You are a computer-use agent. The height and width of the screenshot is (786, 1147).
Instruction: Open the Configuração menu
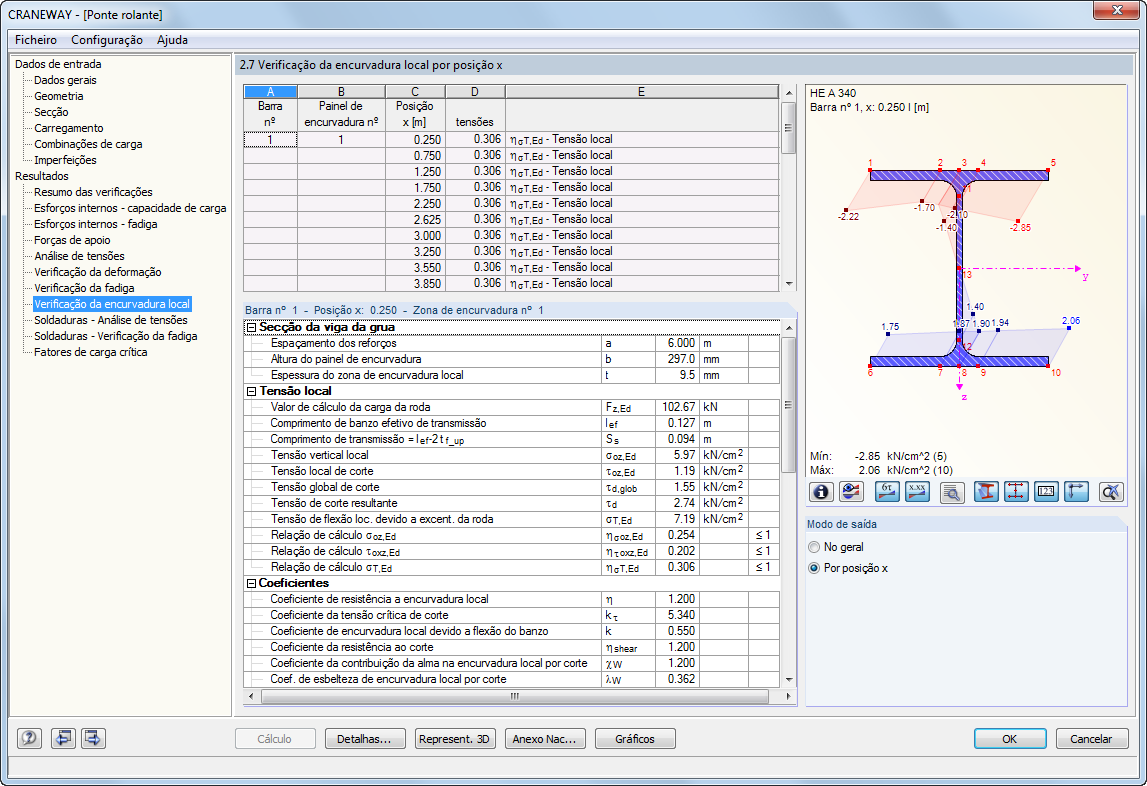point(107,40)
